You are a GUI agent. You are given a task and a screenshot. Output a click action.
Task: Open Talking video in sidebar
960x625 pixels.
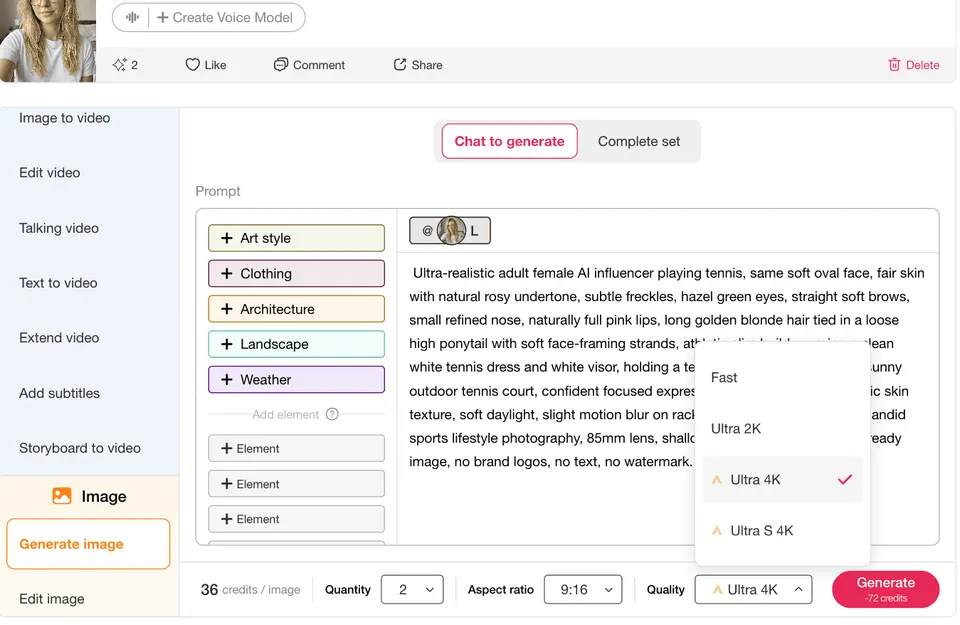tap(59, 228)
